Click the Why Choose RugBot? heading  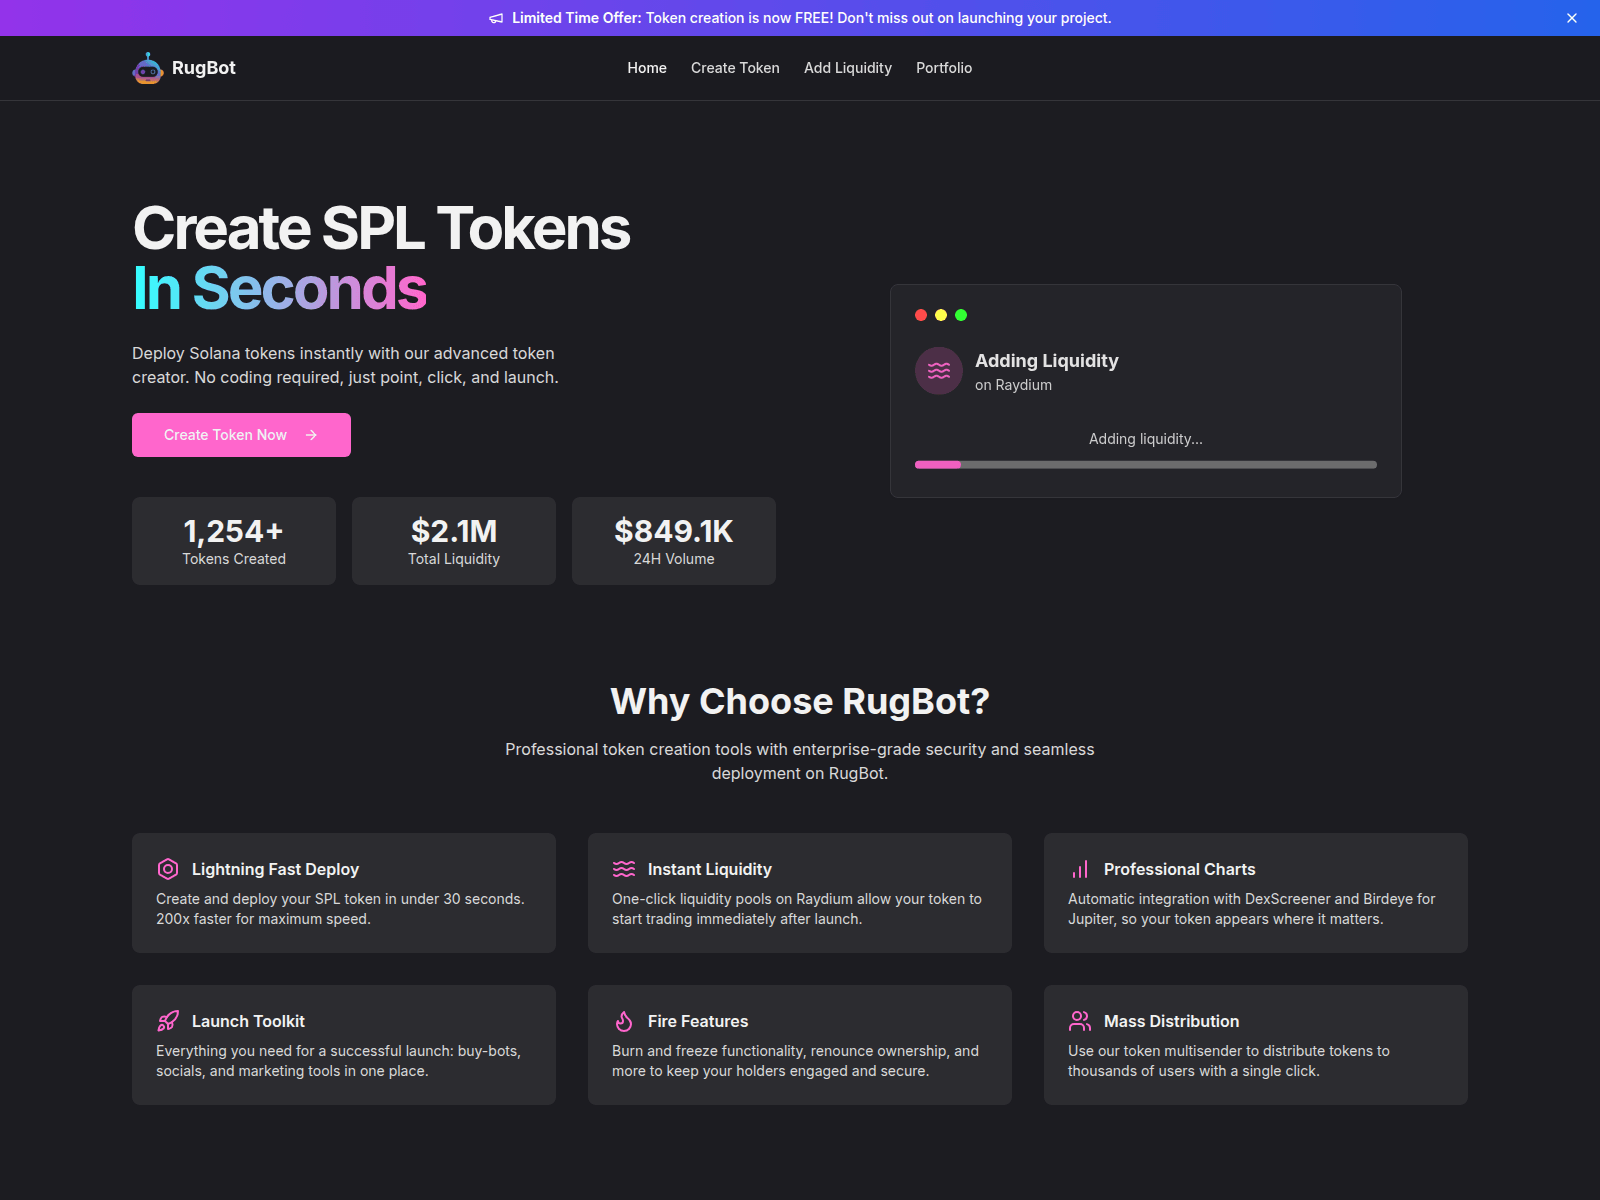(800, 702)
